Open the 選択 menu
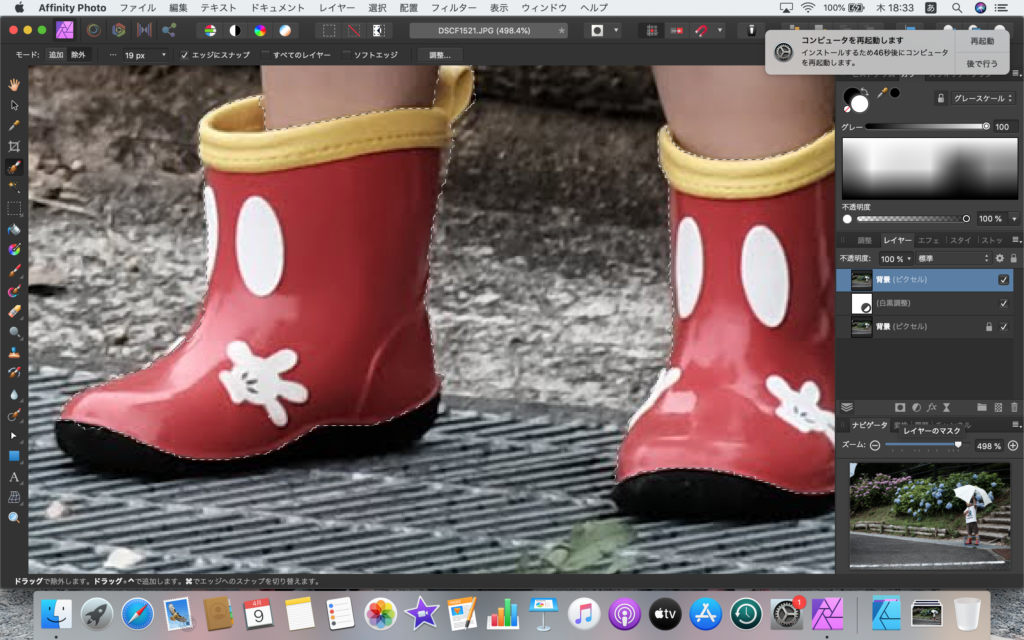 coord(377,8)
